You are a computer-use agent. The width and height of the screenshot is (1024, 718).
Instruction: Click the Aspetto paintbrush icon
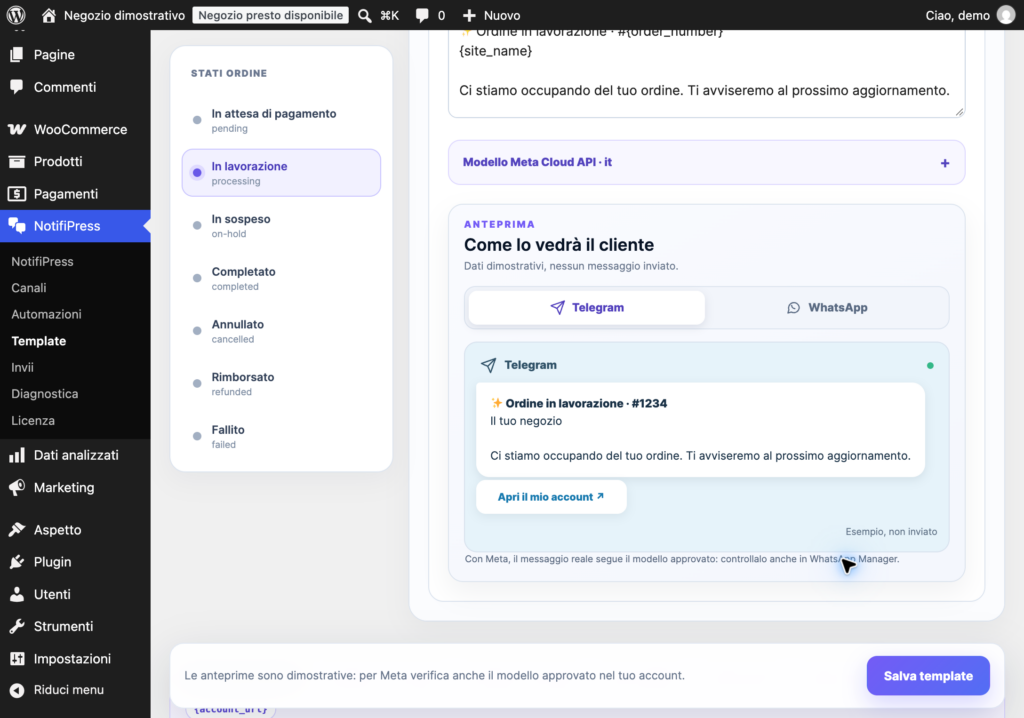pyautogui.click(x=17, y=530)
